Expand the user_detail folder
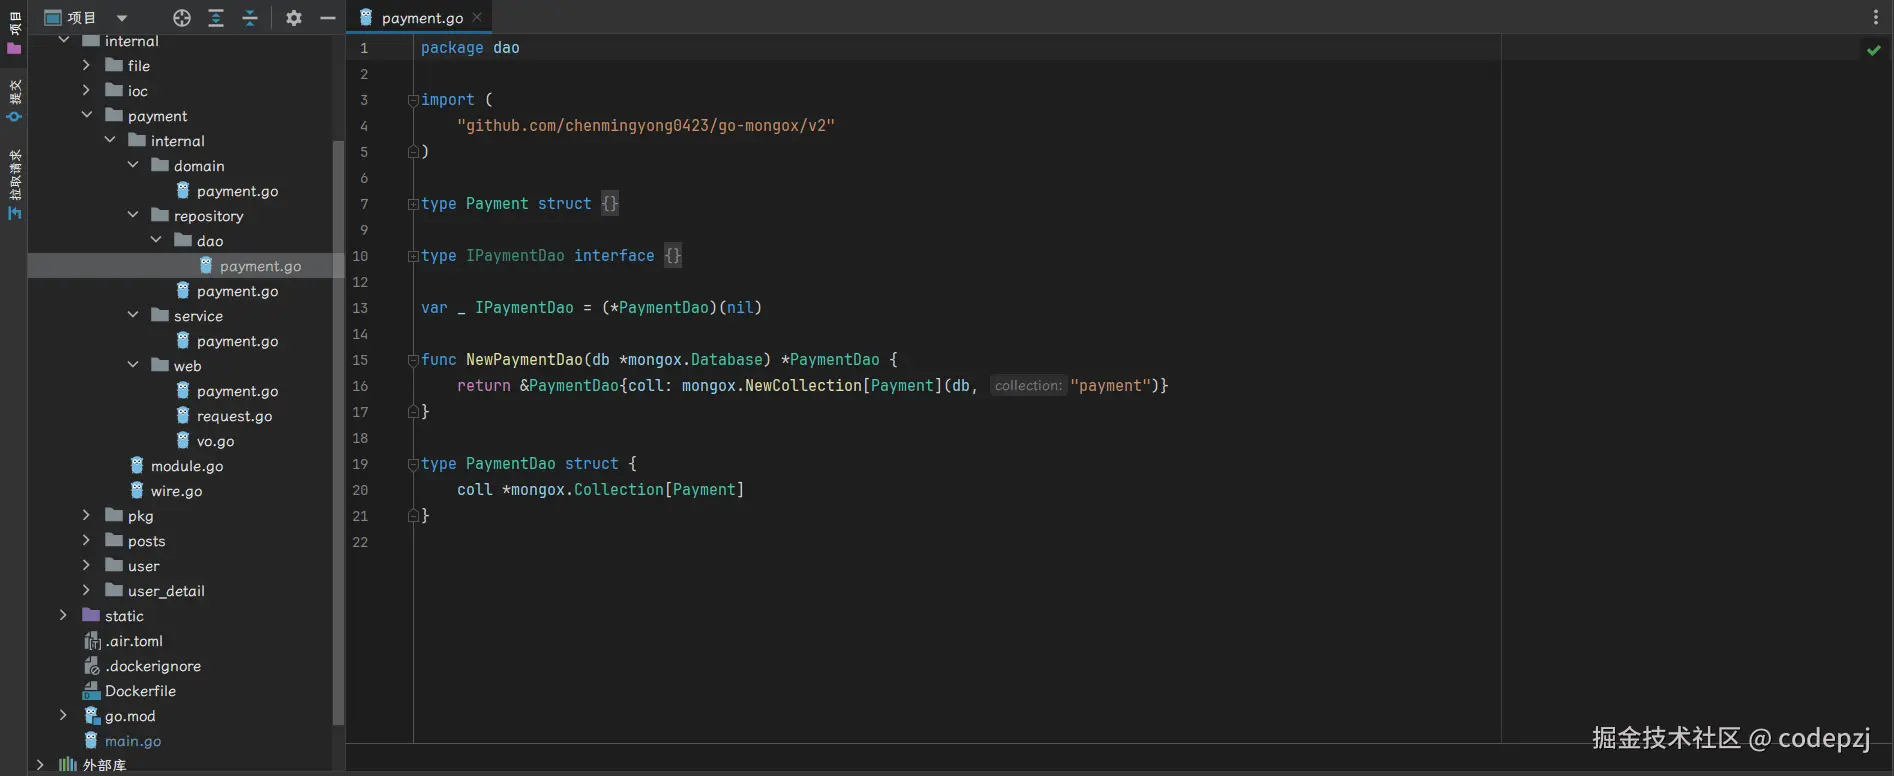Screen dimensions: 1894x776 click(86, 590)
